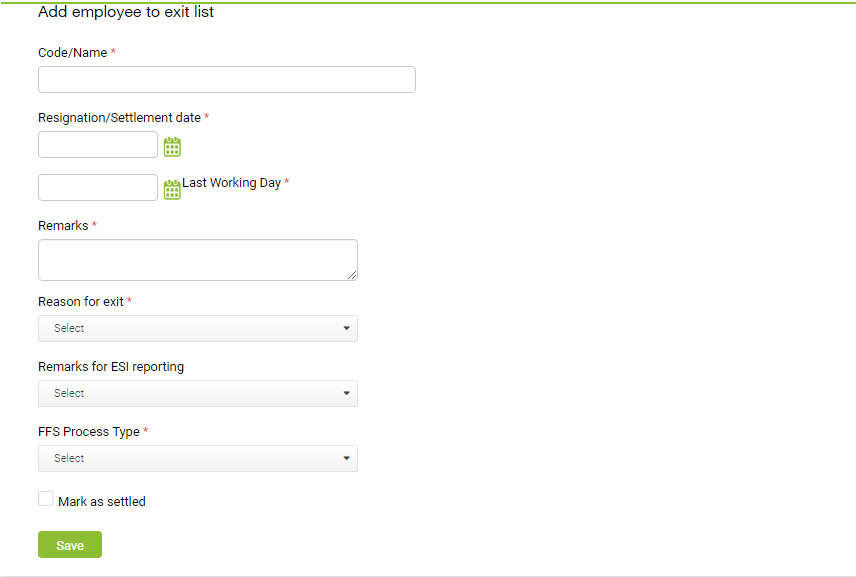Viewport: 856px width, 577px height.
Task: Click the Reason for exit label
Action: coord(81,302)
